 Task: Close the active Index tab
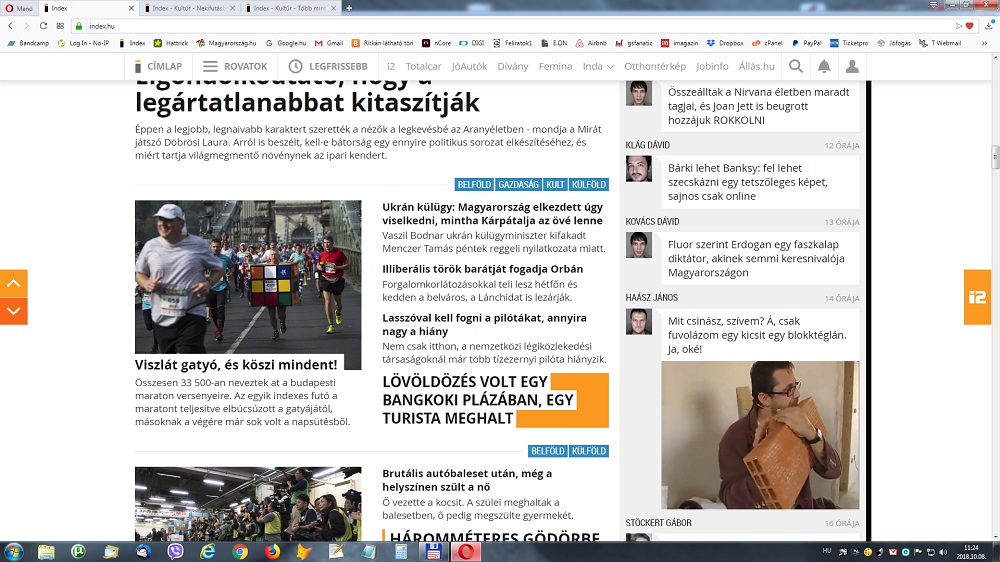click(x=131, y=8)
